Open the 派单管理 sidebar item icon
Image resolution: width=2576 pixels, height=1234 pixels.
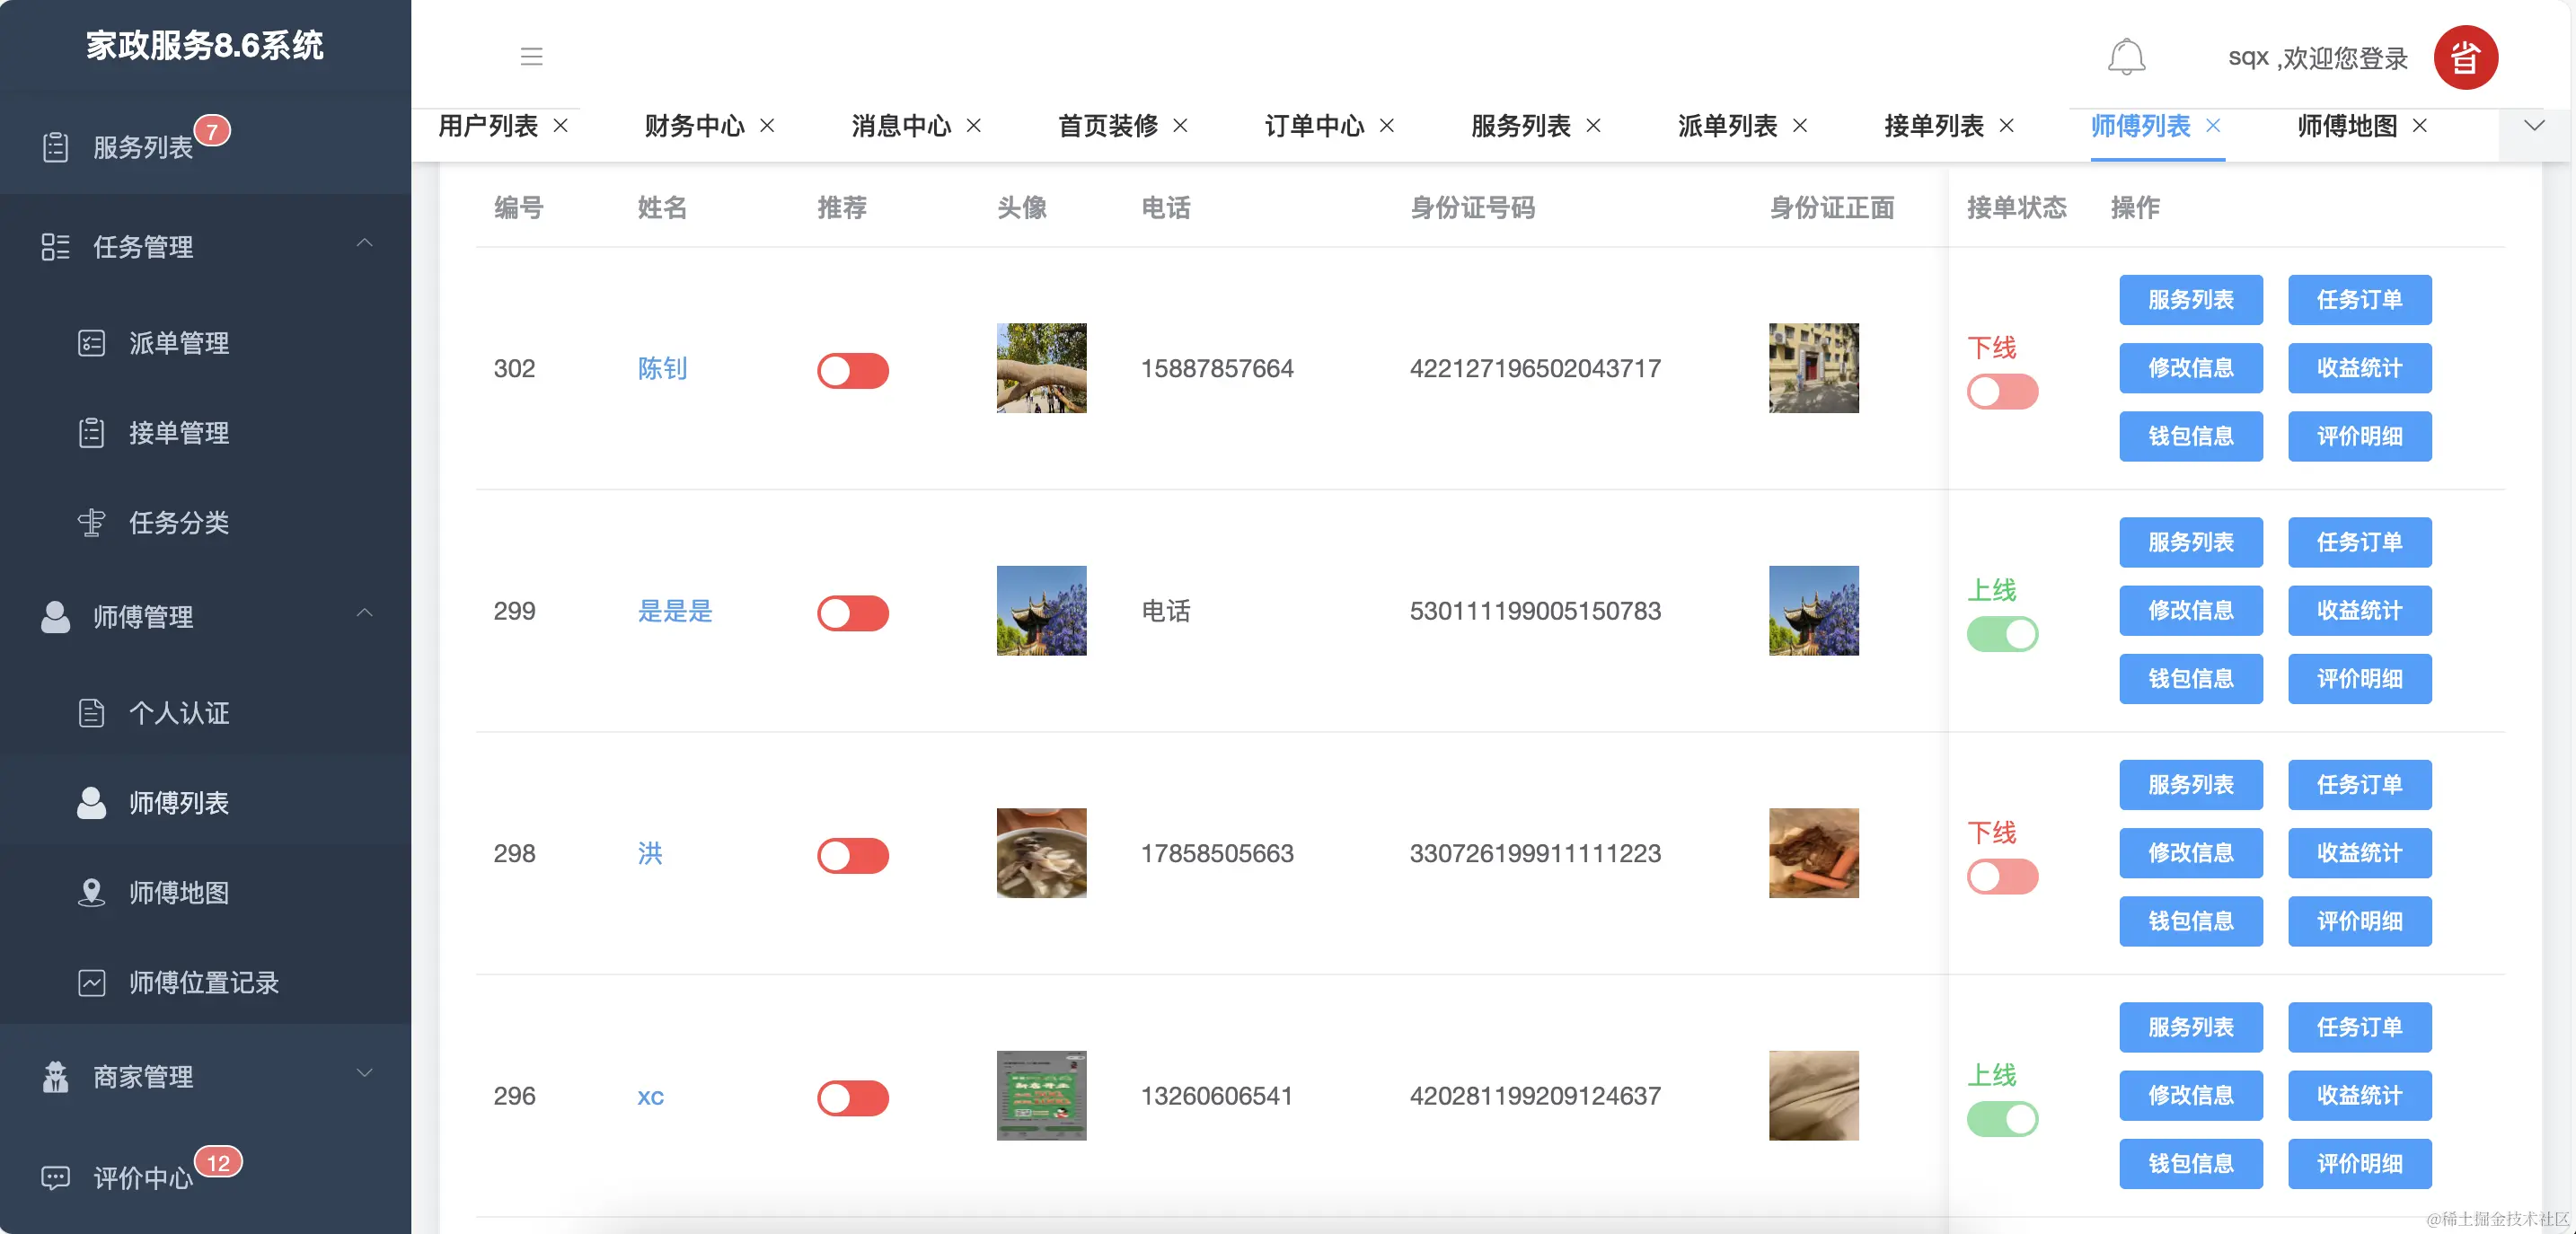tap(91, 343)
